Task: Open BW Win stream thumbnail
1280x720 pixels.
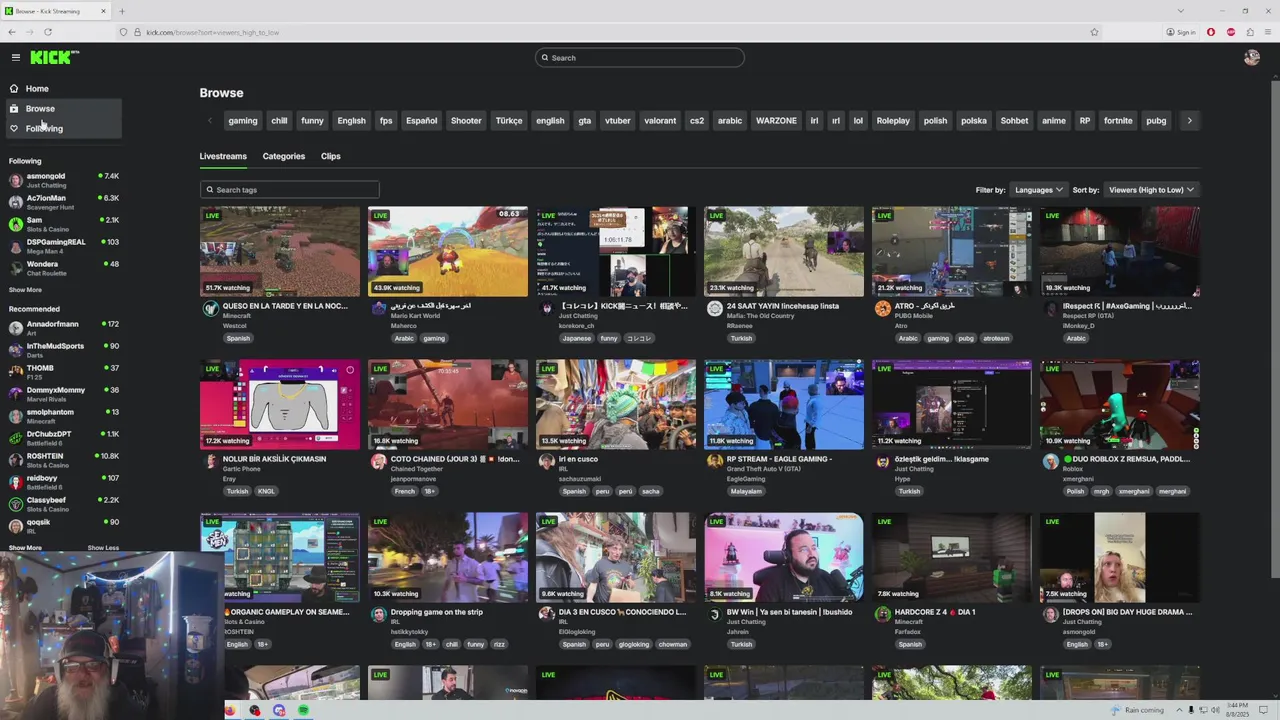Action: (783, 557)
